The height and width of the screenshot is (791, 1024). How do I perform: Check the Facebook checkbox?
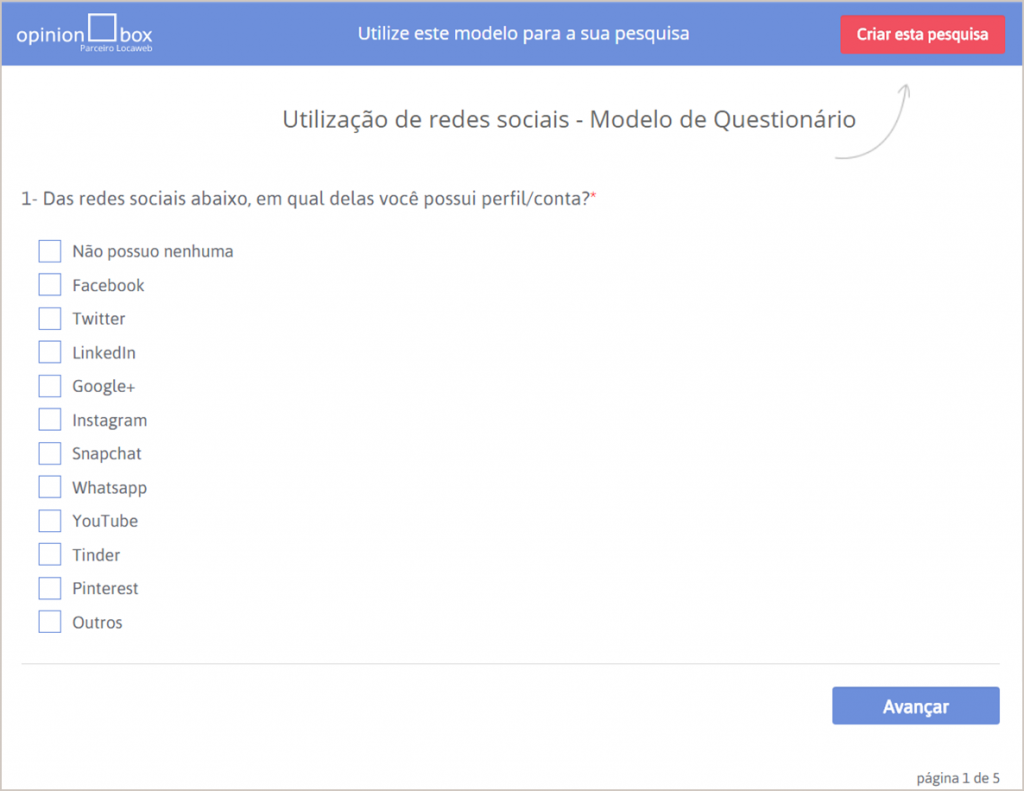(x=49, y=284)
